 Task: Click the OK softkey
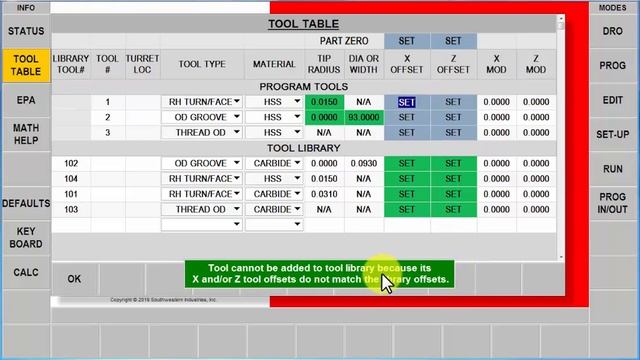(74, 279)
